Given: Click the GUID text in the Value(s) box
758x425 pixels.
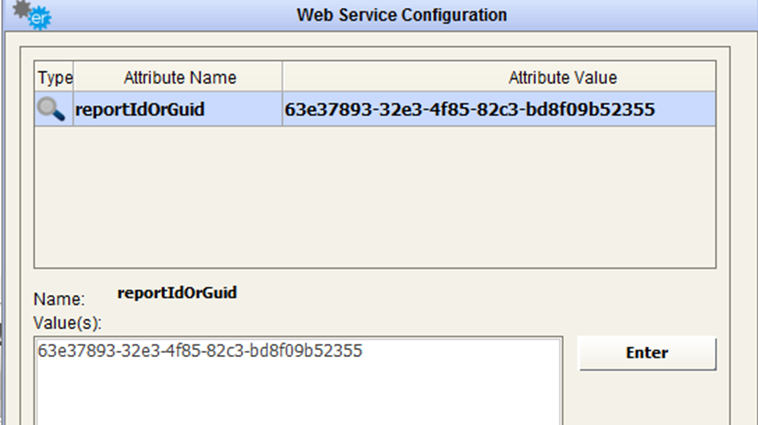Looking at the screenshot, I should point(200,351).
